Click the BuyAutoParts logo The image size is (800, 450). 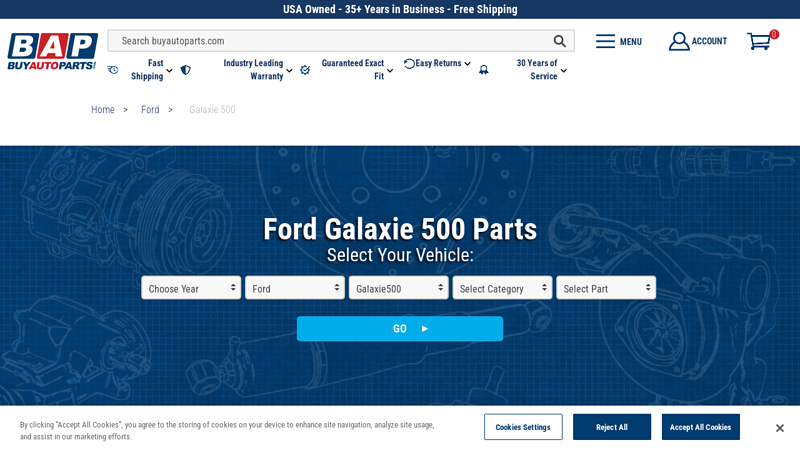point(52,51)
